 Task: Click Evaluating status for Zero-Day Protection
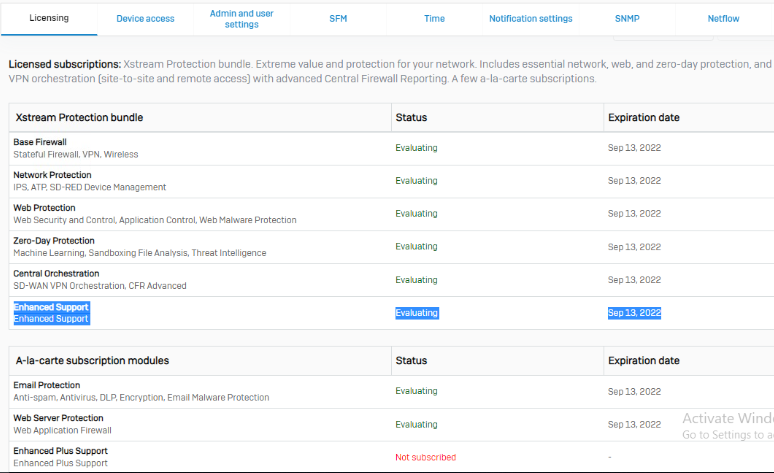coord(416,246)
